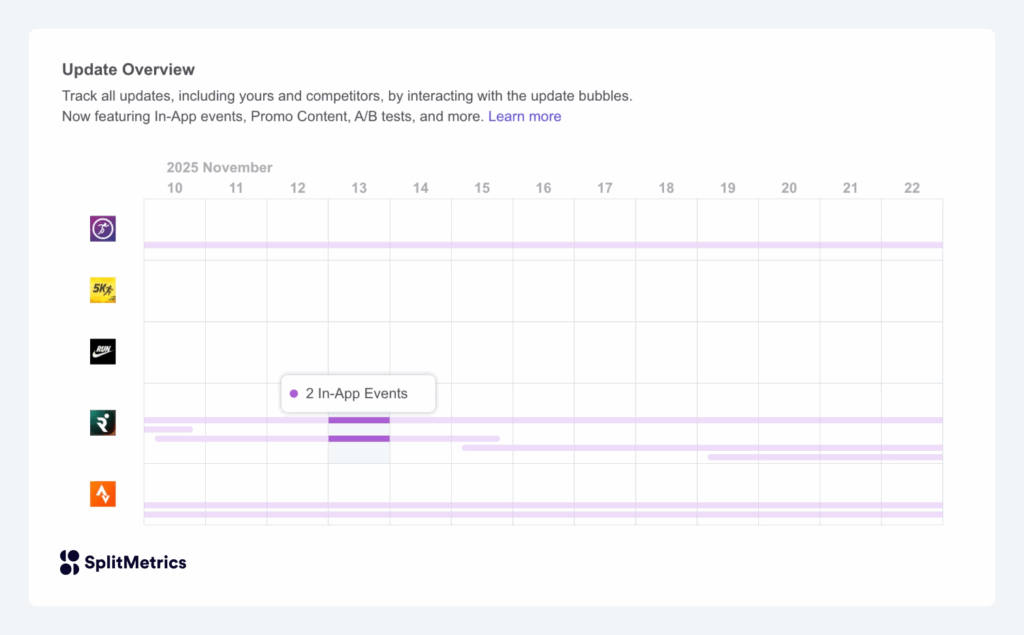Select the highlighted November 13 column

(359, 450)
